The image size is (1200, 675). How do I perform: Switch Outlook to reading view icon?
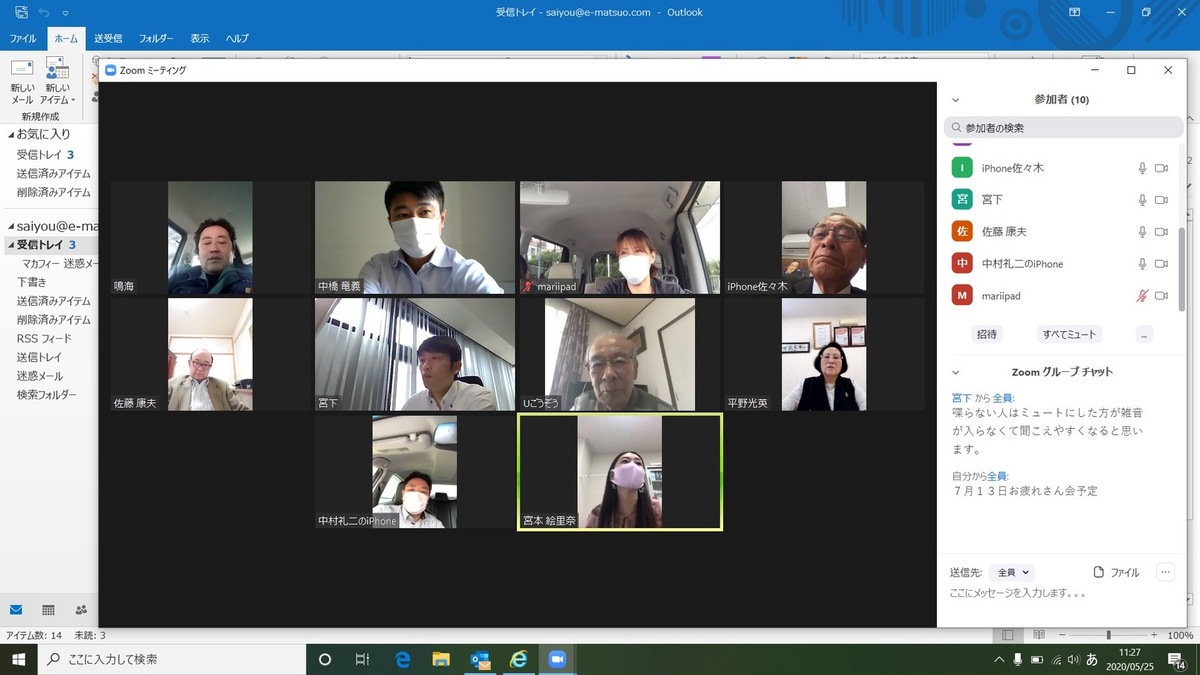coord(1037,635)
